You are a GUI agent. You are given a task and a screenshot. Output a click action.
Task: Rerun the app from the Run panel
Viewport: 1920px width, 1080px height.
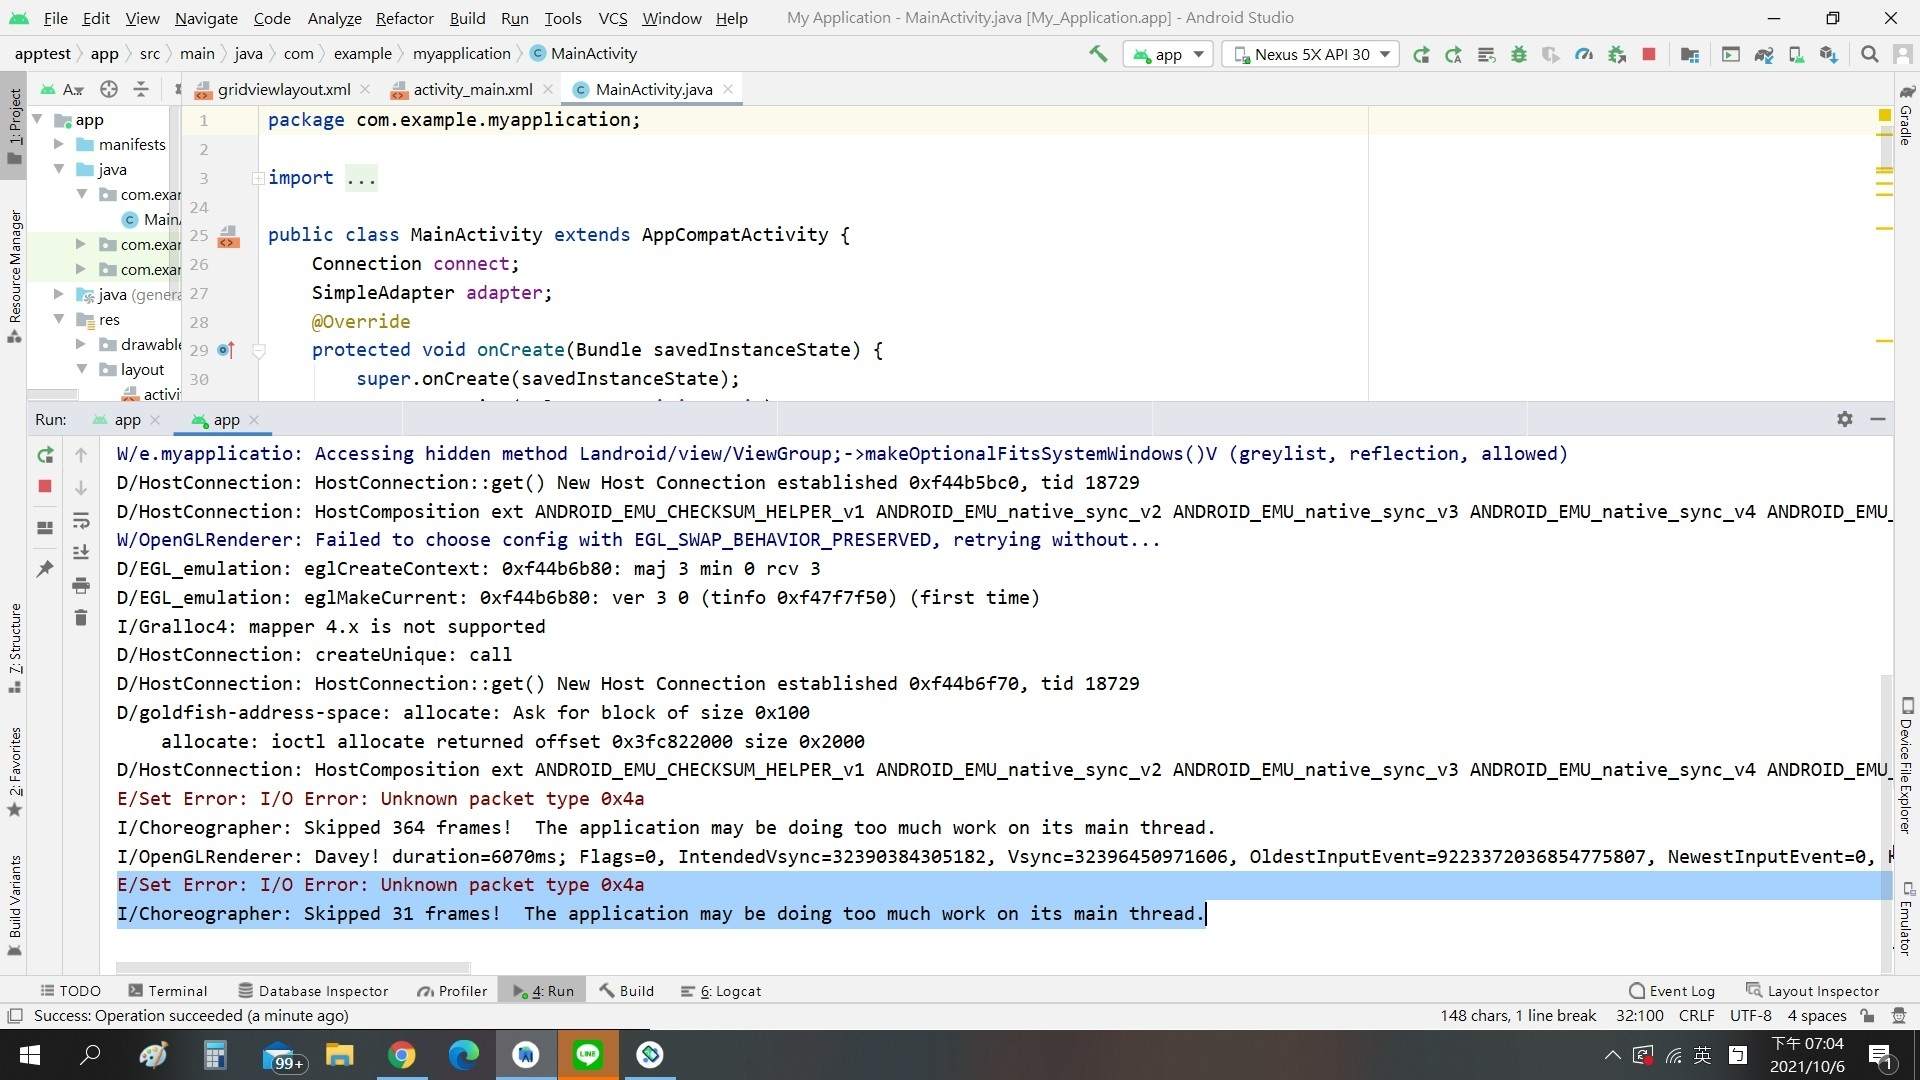(x=45, y=455)
